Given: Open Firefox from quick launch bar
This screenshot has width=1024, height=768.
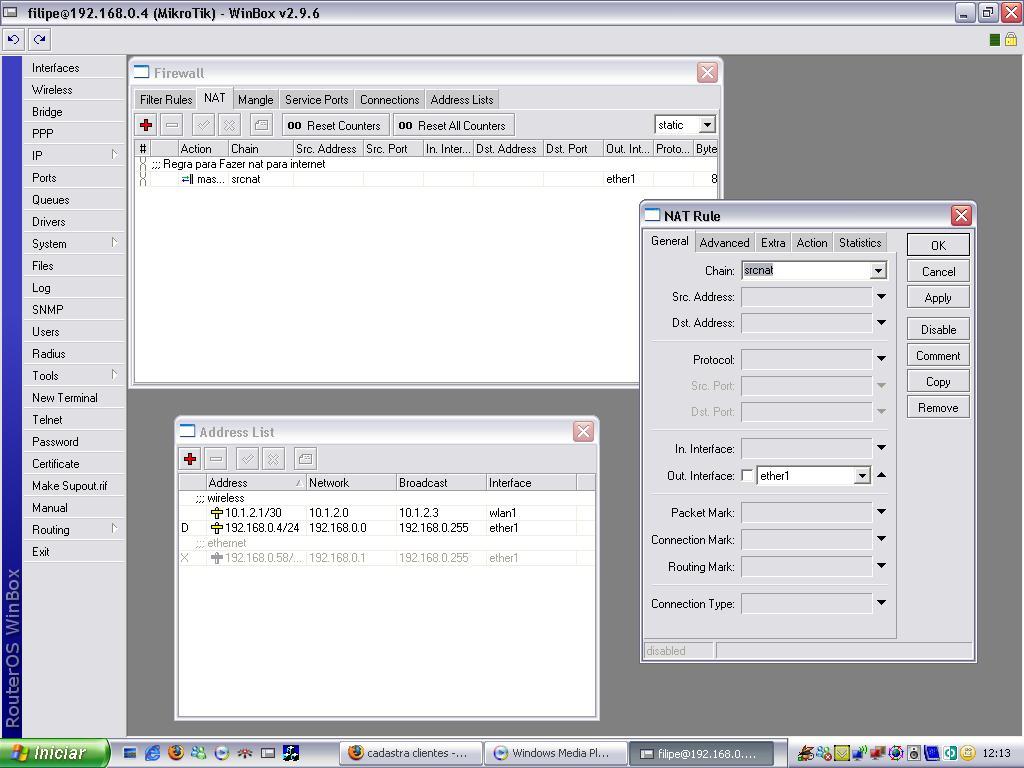Looking at the screenshot, I should point(176,753).
